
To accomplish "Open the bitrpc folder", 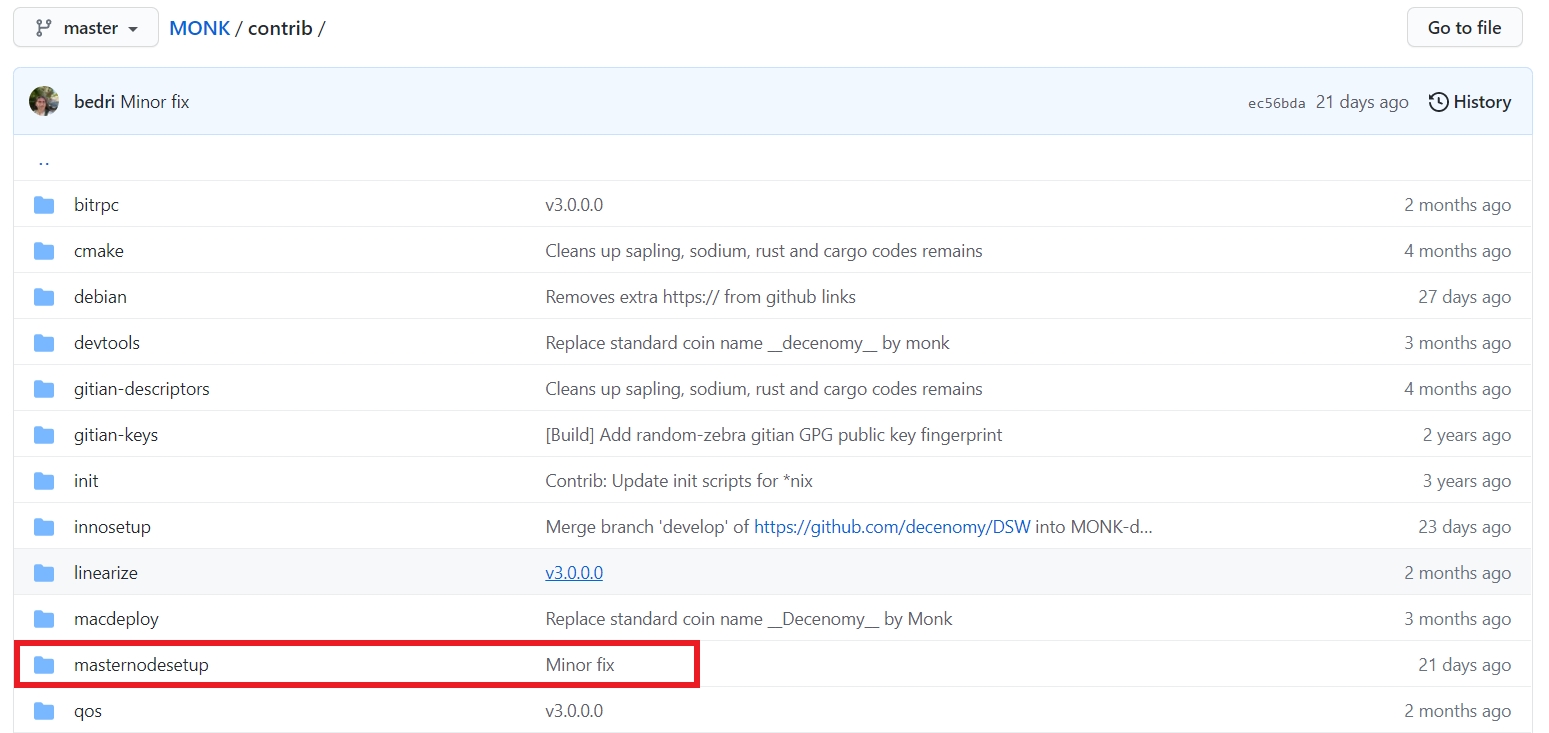I will tap(96, 205).
